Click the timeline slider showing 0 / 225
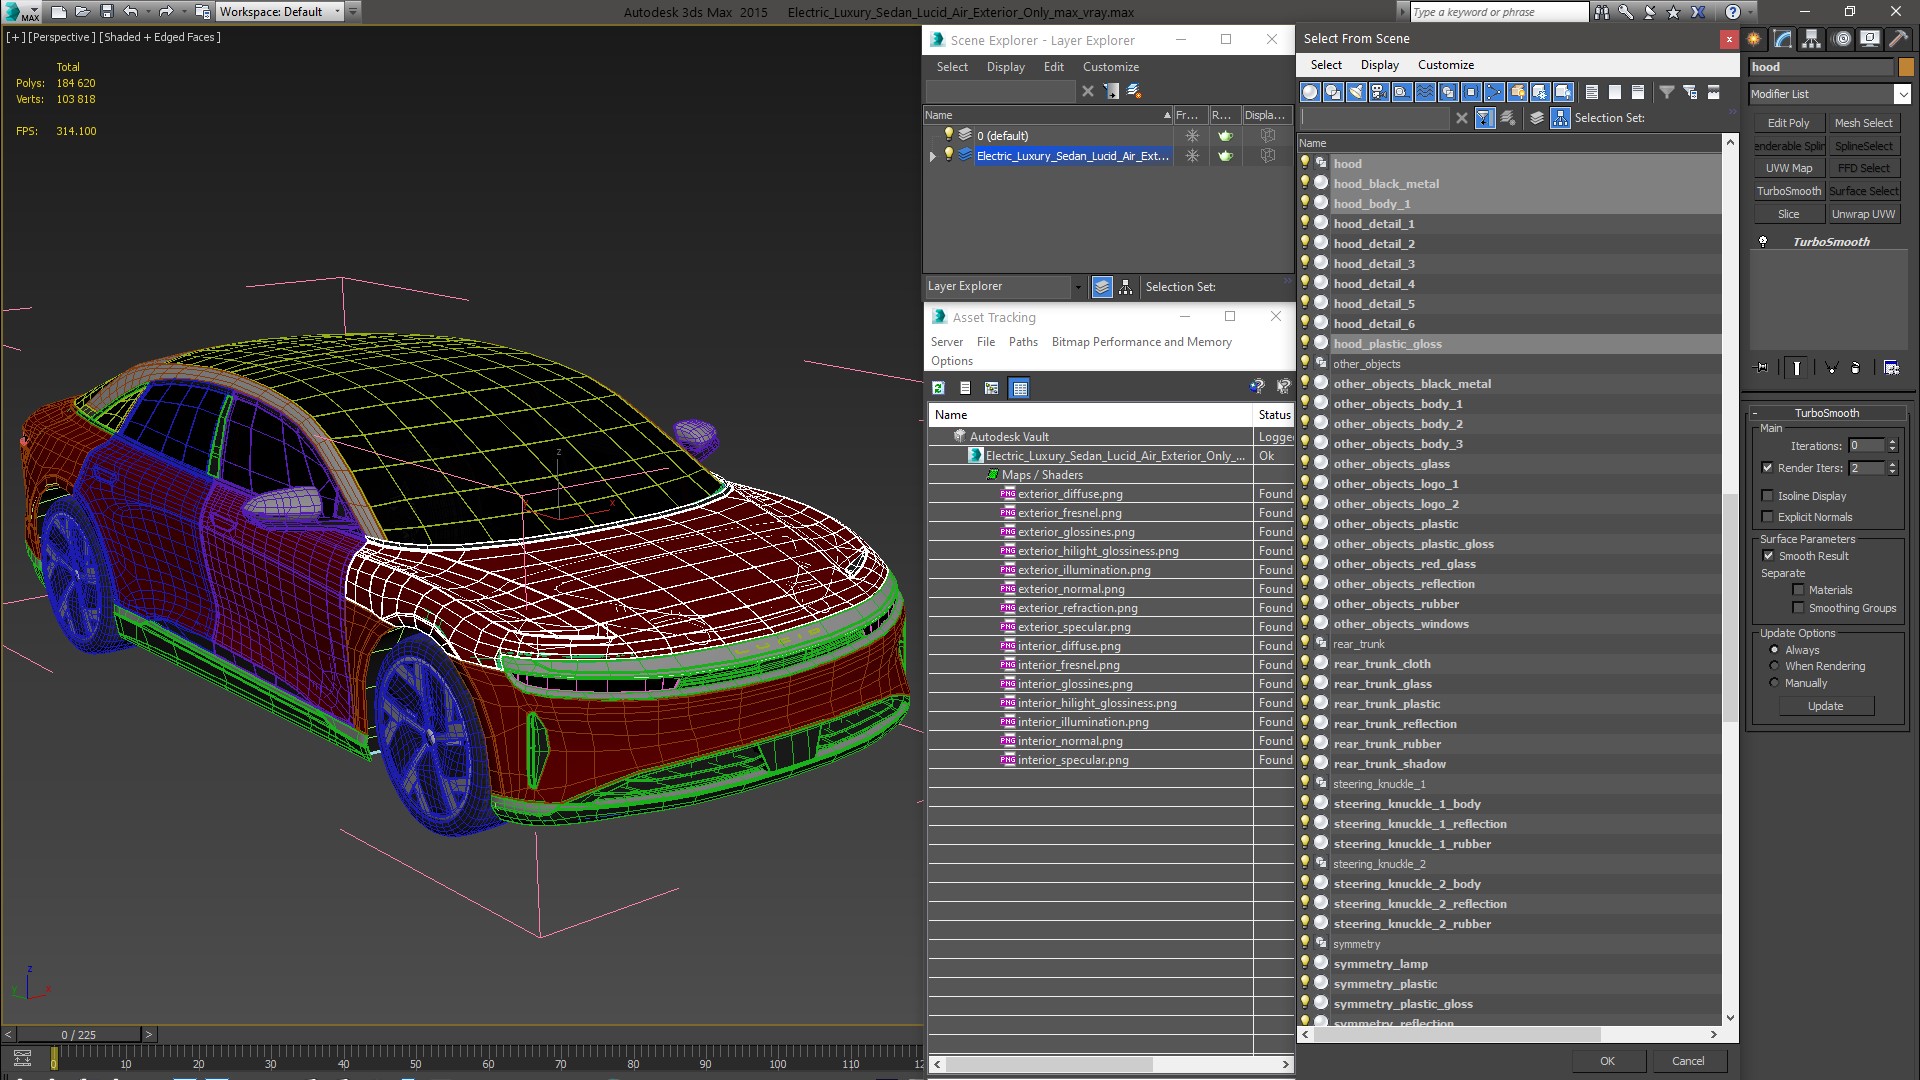This screenshot has width=1920, height=1080. point(78,1035)
